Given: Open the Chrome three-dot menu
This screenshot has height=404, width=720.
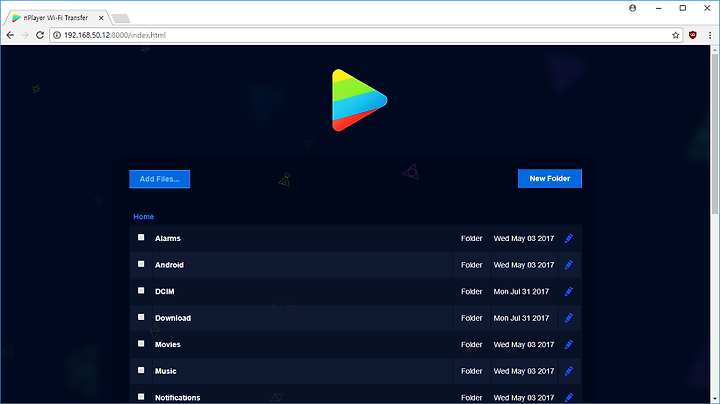Looking at the screenshot, I should coord(710,35).
